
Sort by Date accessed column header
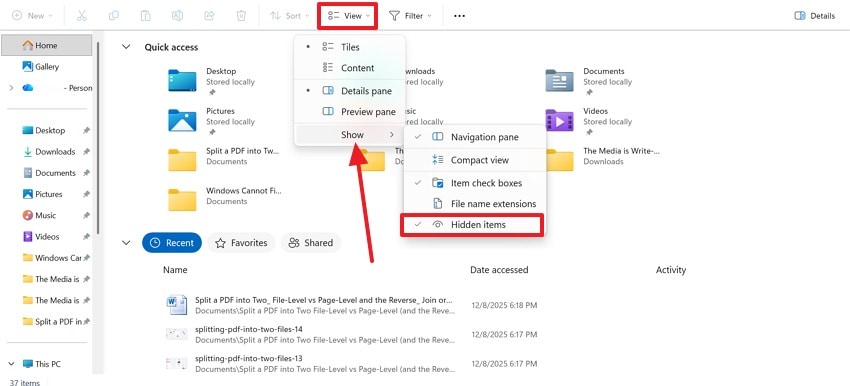(x=499, y=269)
